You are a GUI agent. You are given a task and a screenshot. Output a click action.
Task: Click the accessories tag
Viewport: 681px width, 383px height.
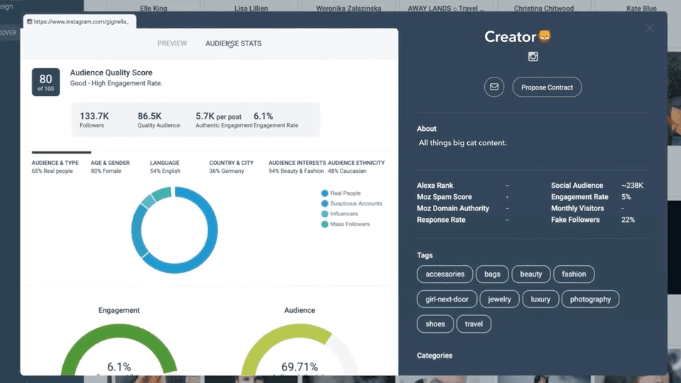(x=445, y=274)
